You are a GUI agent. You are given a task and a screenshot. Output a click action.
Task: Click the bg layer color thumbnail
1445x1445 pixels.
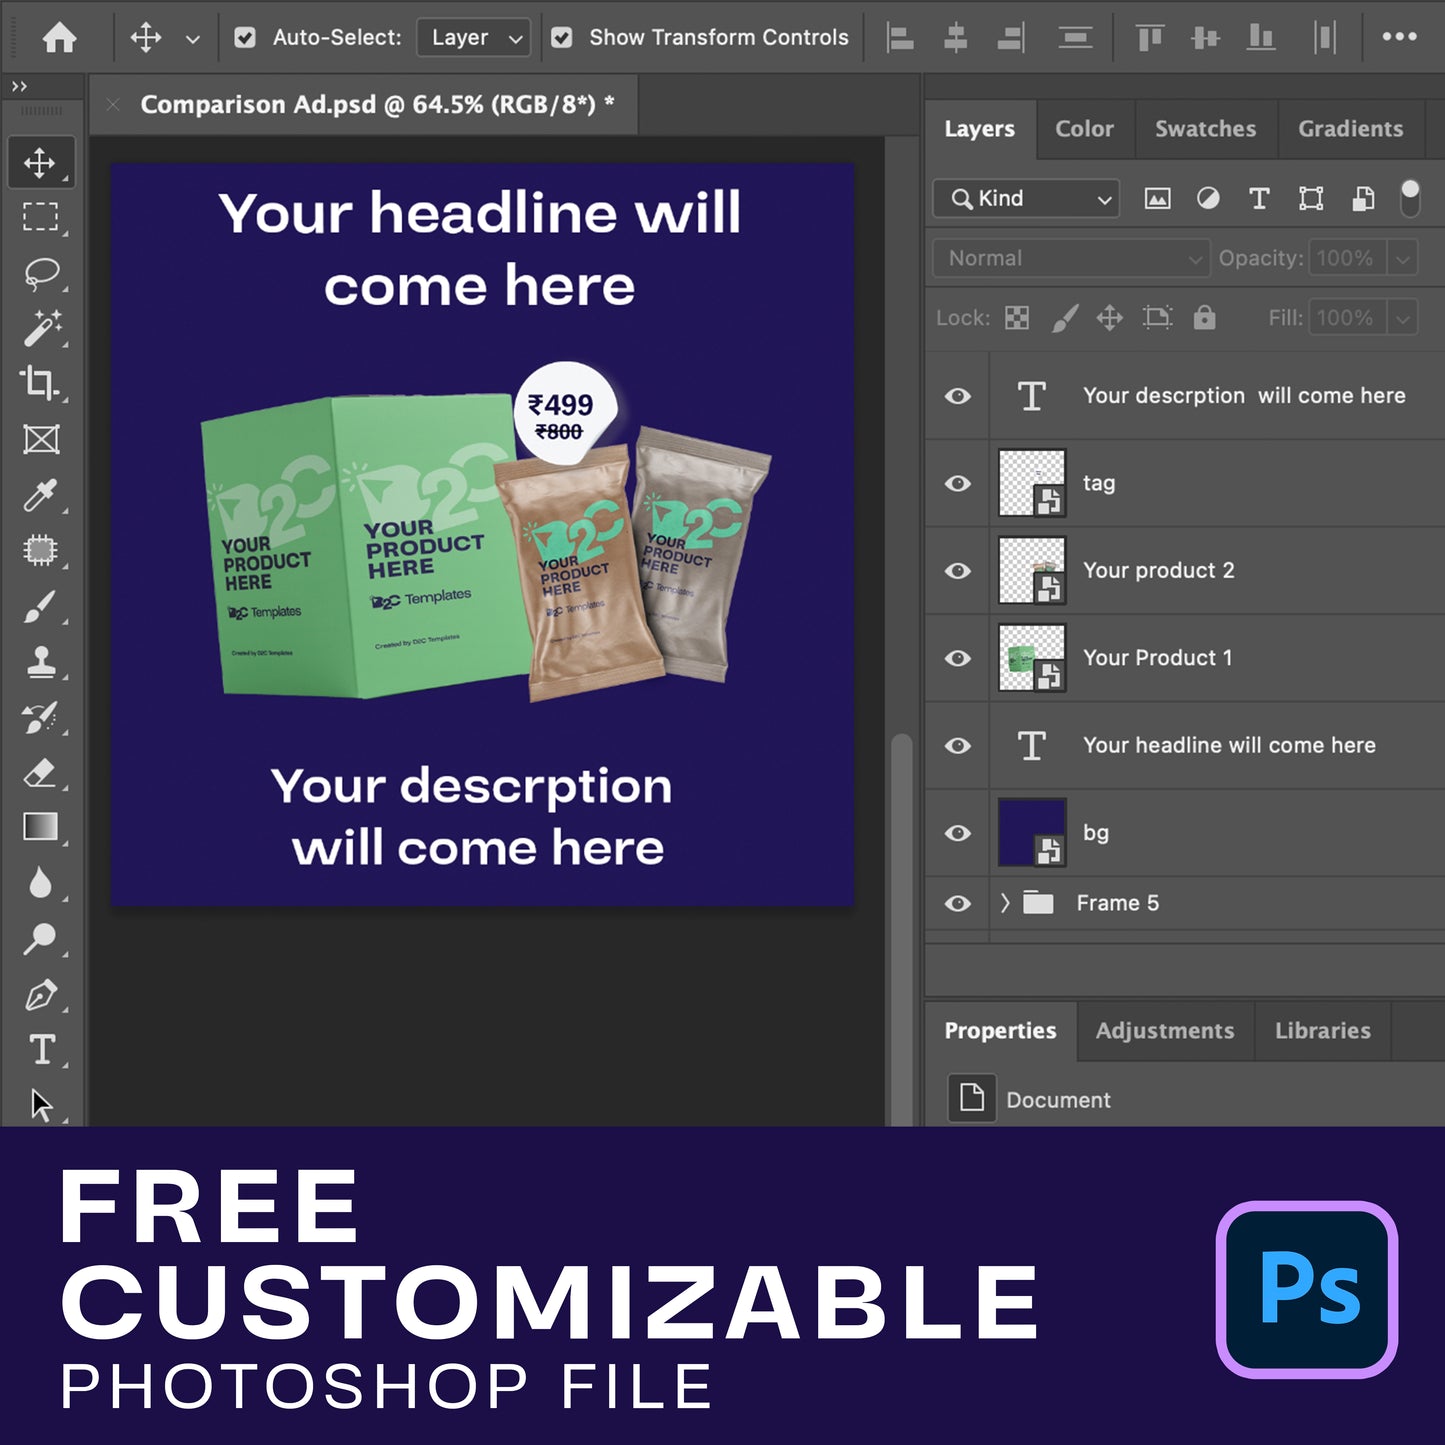[x=1031, y=832]
